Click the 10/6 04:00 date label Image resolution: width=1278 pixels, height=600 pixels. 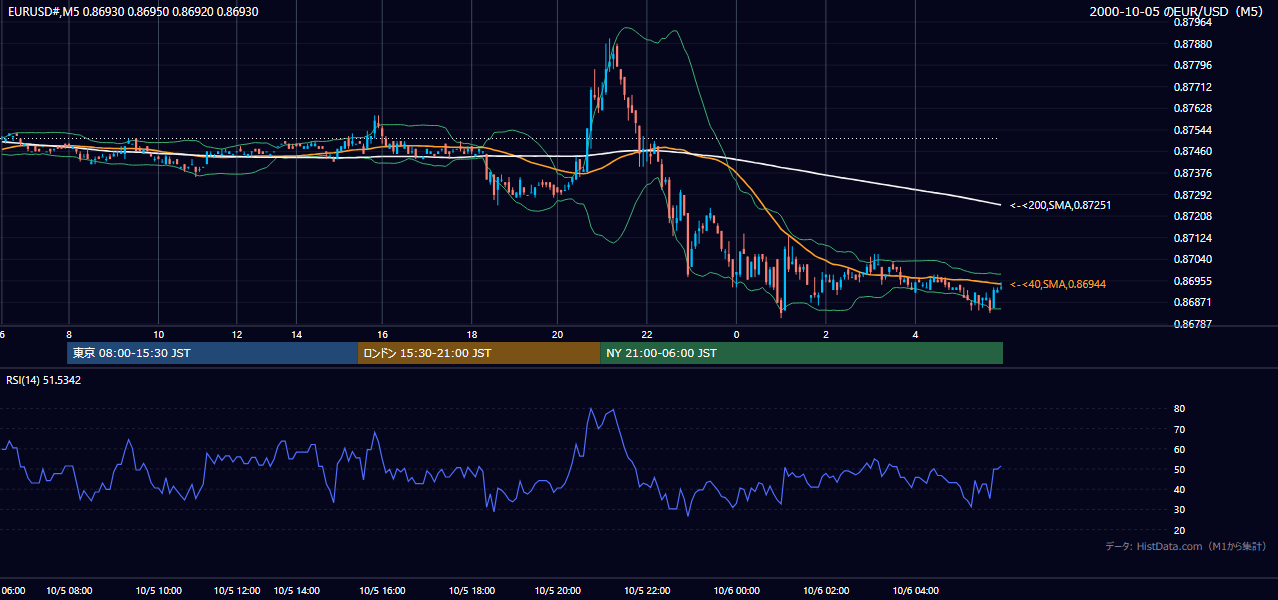(916, 590)
